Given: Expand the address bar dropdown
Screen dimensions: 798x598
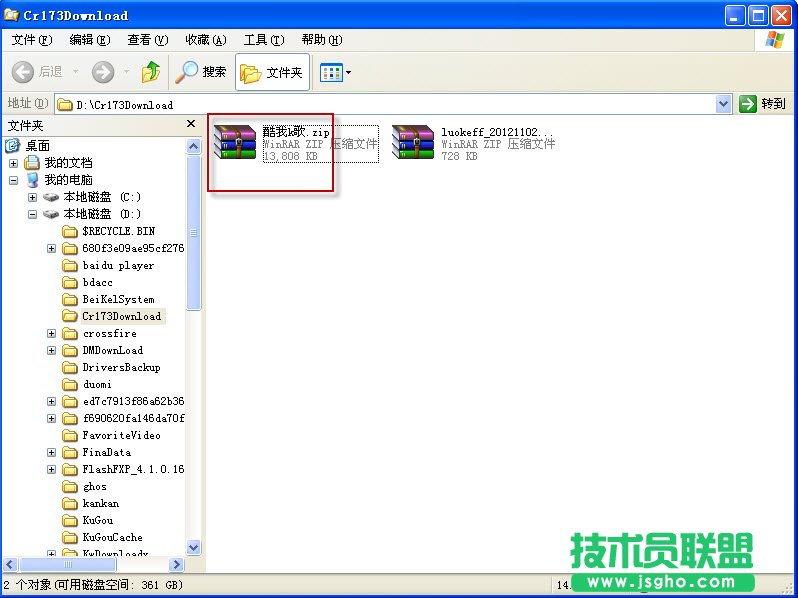Looking at the screenshot, I should tap(724, 104).
